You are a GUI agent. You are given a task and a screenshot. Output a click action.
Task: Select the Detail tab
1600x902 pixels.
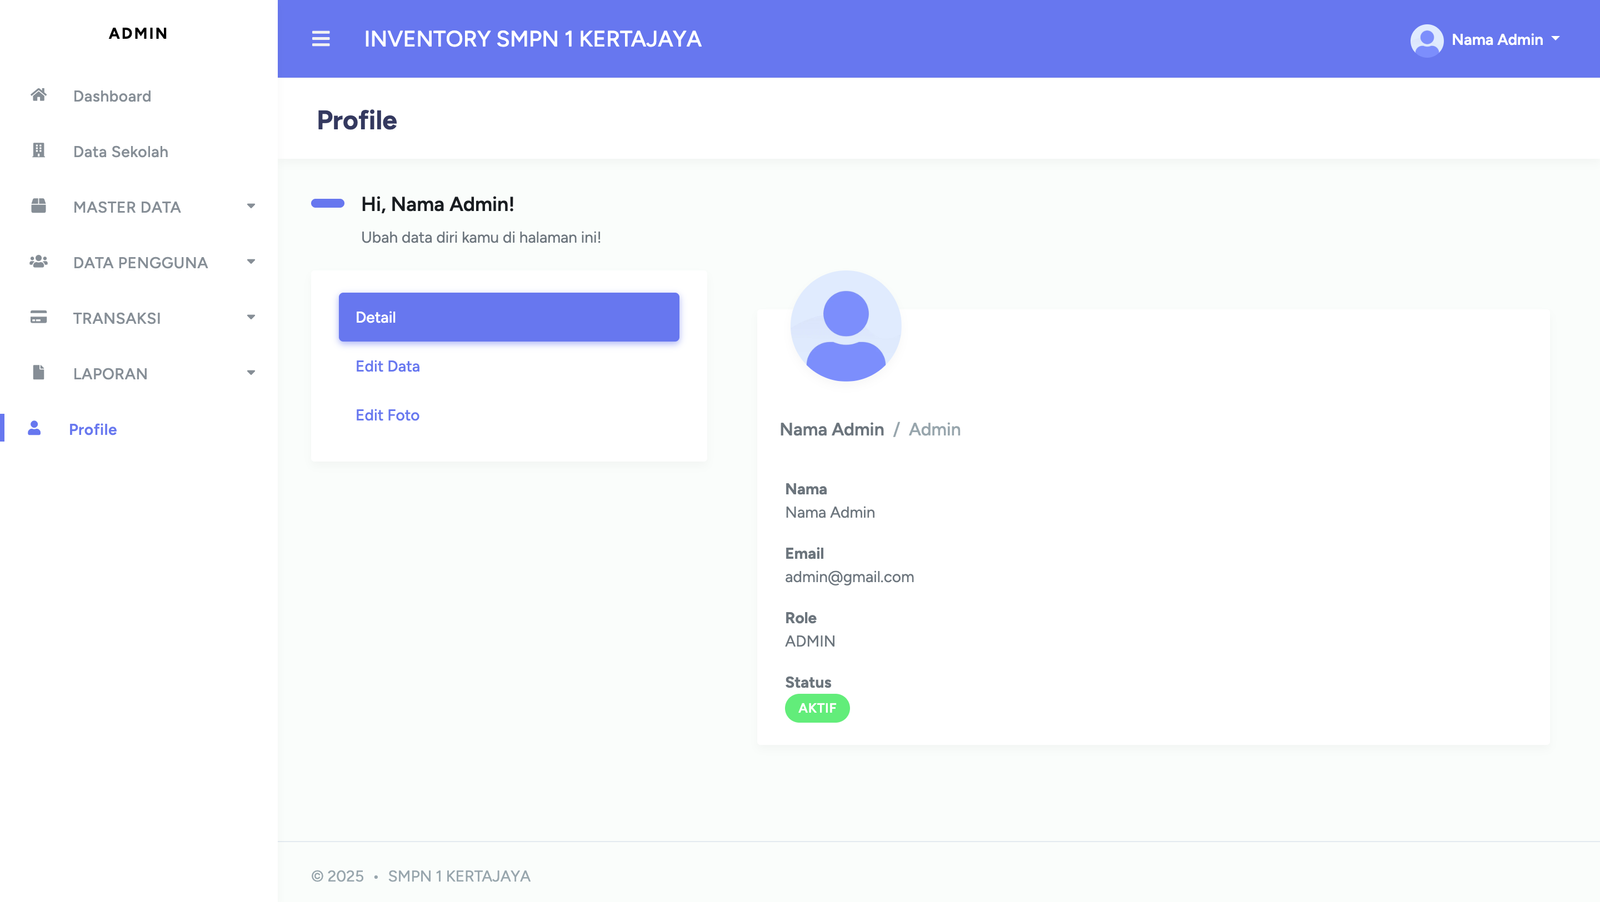[x=509, y=317]
